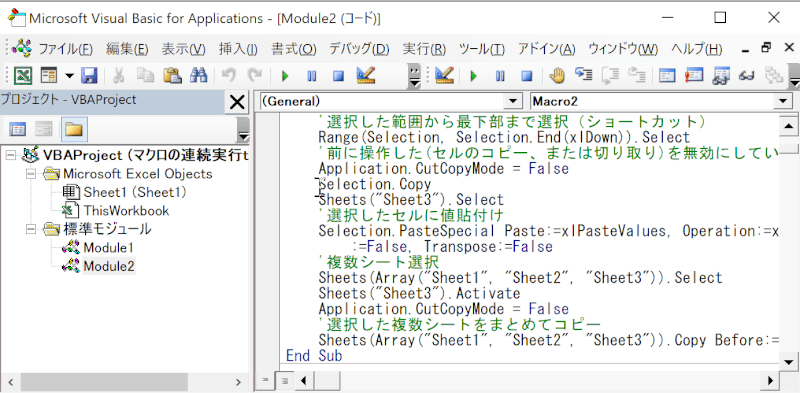Collapse the 標準モジュール folder
The width and height of the screenshot is (800, 393).
coord(31,229)
